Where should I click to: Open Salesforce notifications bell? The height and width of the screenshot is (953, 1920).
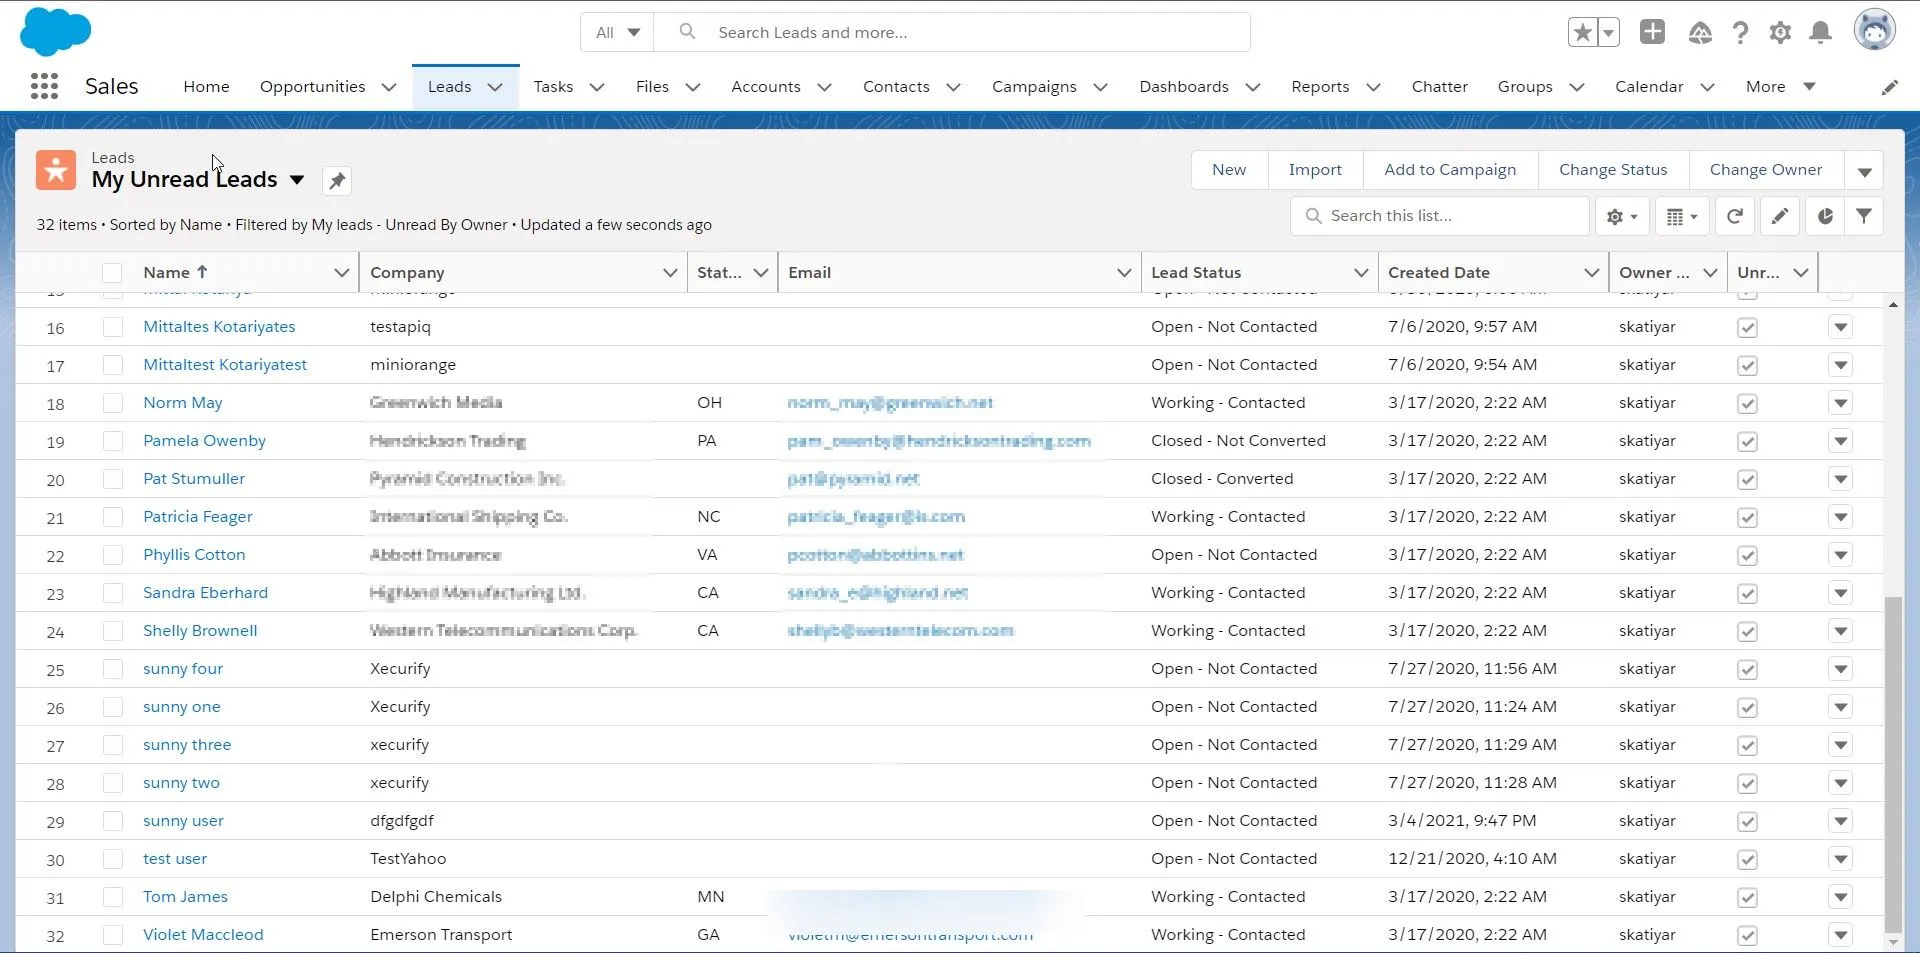pos(1819,32)
